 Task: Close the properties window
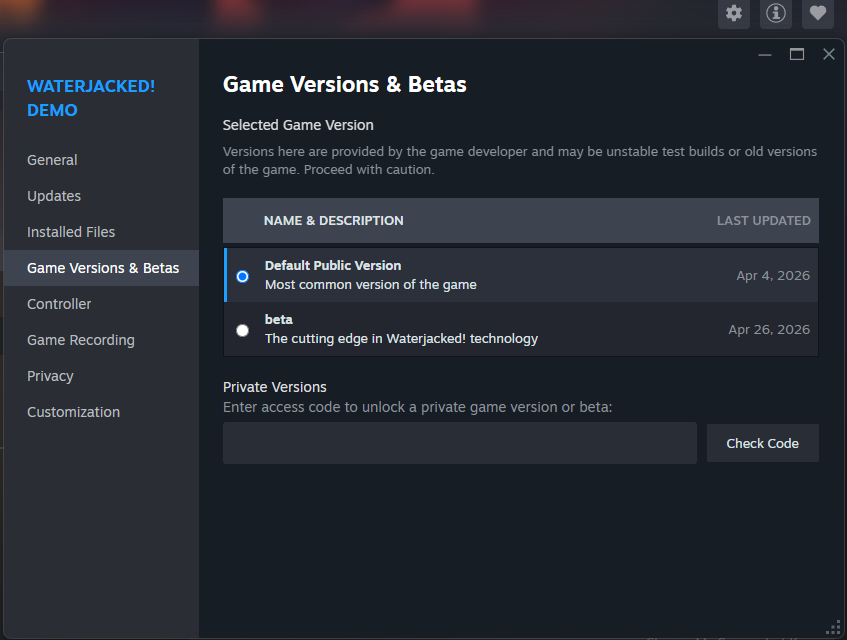point(829,54)
